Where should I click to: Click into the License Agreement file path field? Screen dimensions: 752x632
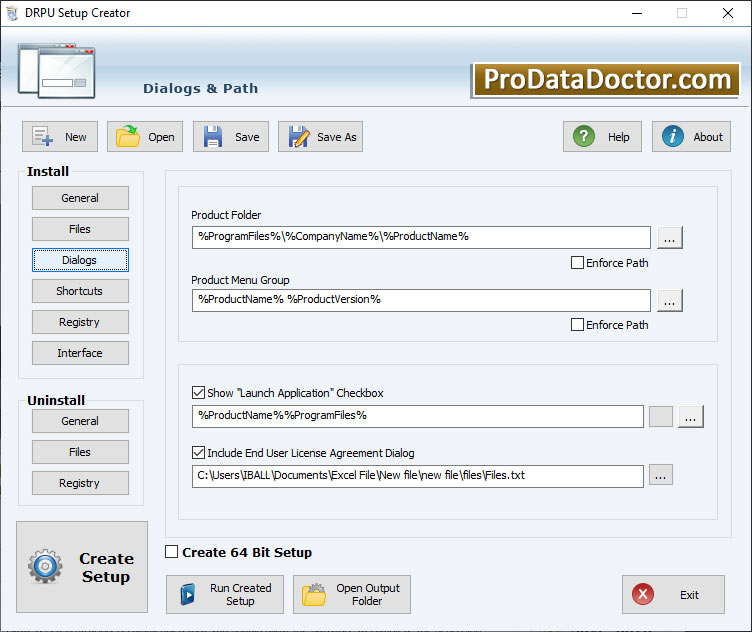point(418,476)
